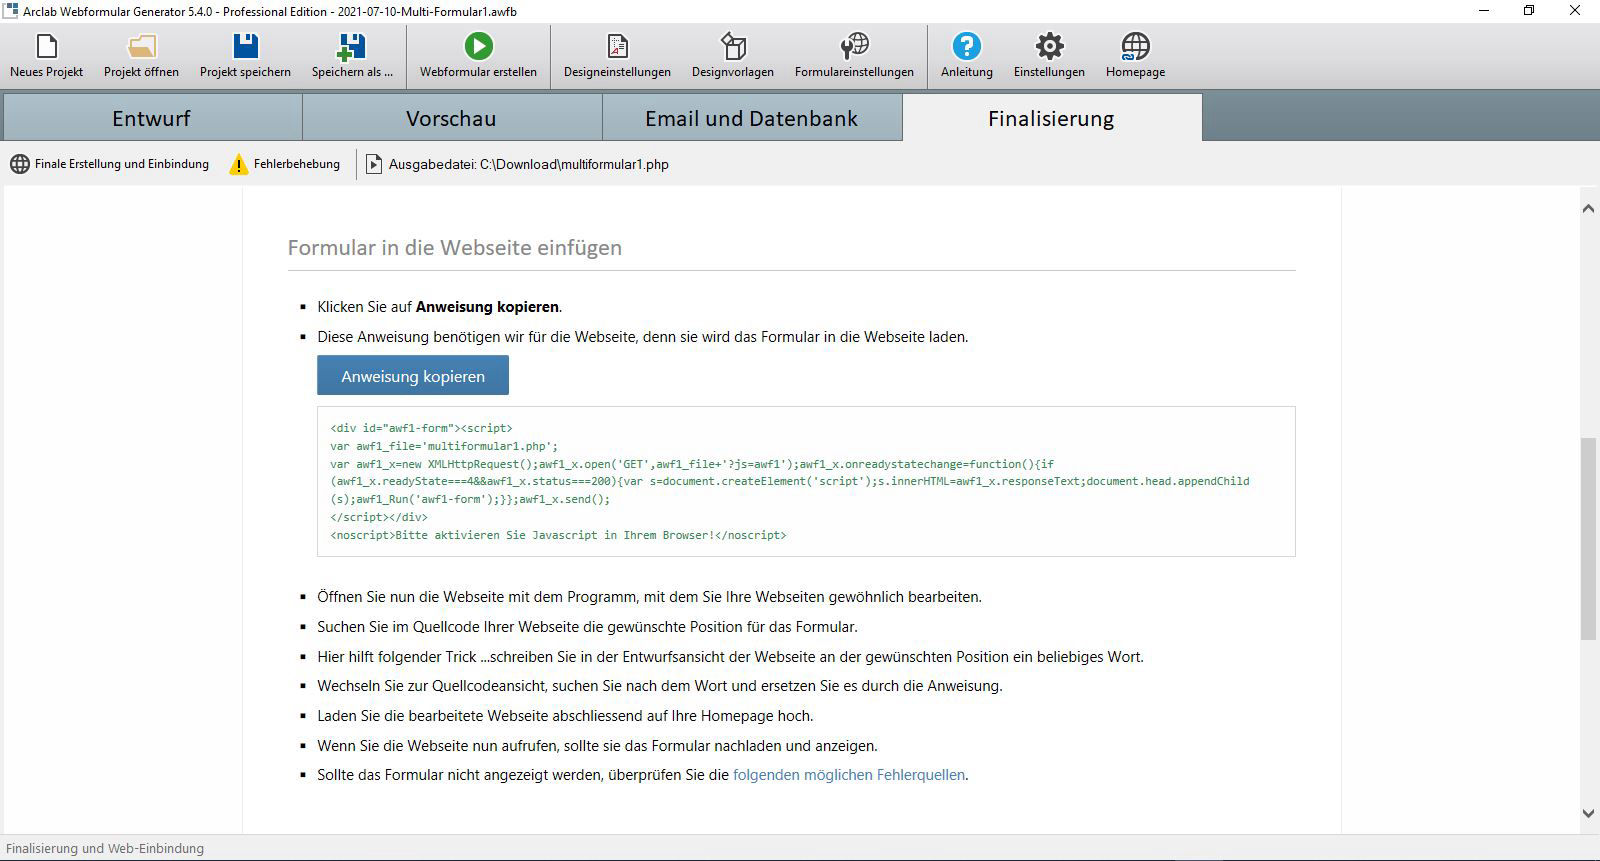Visit the Homepage globe icon
The image size is (1600, 861).
coord(1135,47)
